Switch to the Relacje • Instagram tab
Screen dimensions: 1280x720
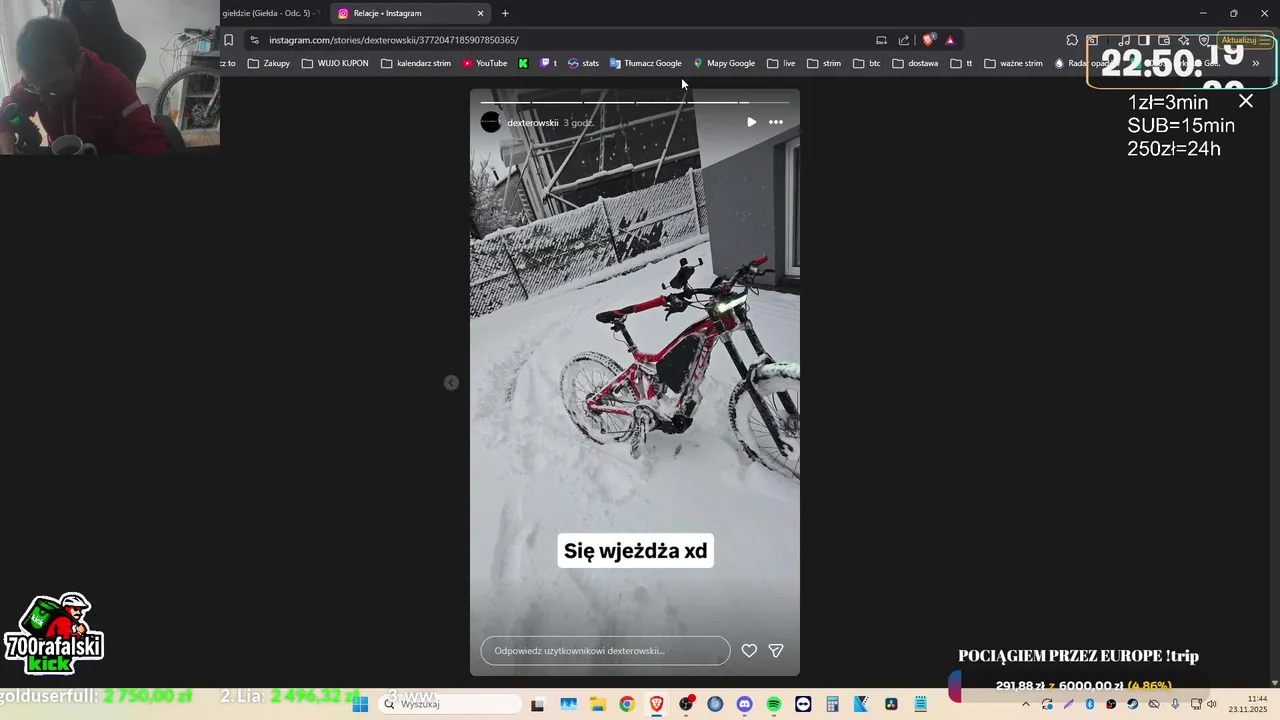click(410, 13)
